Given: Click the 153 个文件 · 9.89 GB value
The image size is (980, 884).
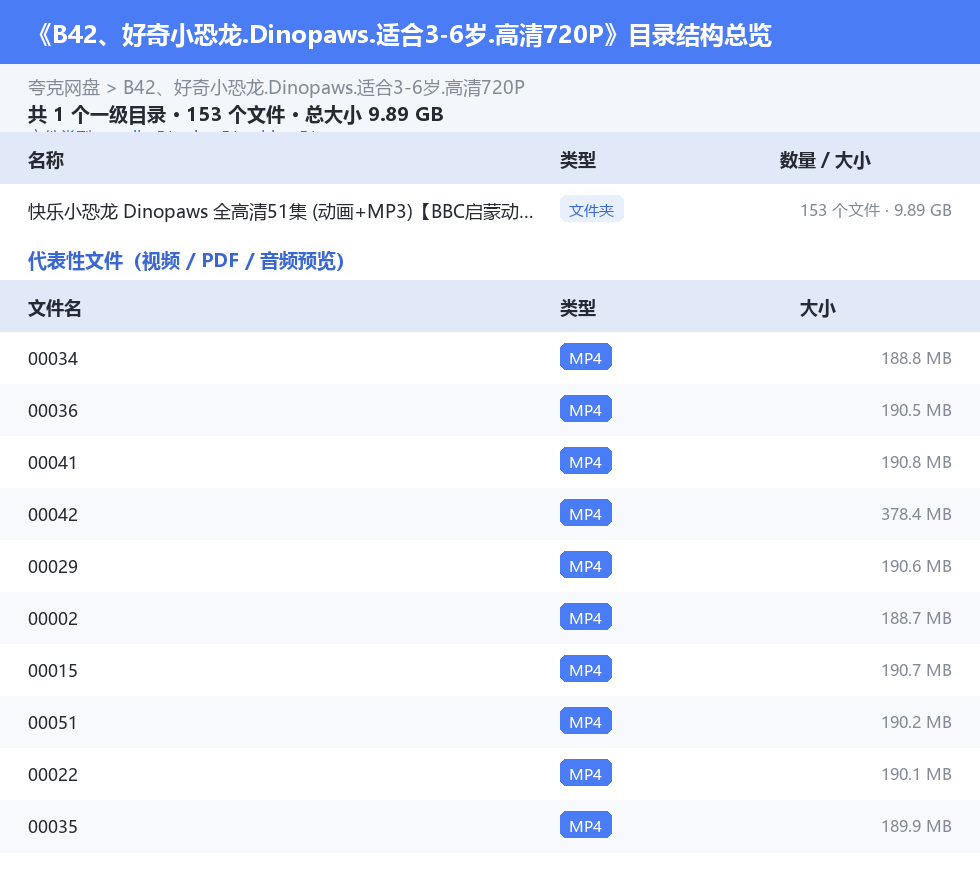Looking at the screenshot, I should tap(876, 210).
